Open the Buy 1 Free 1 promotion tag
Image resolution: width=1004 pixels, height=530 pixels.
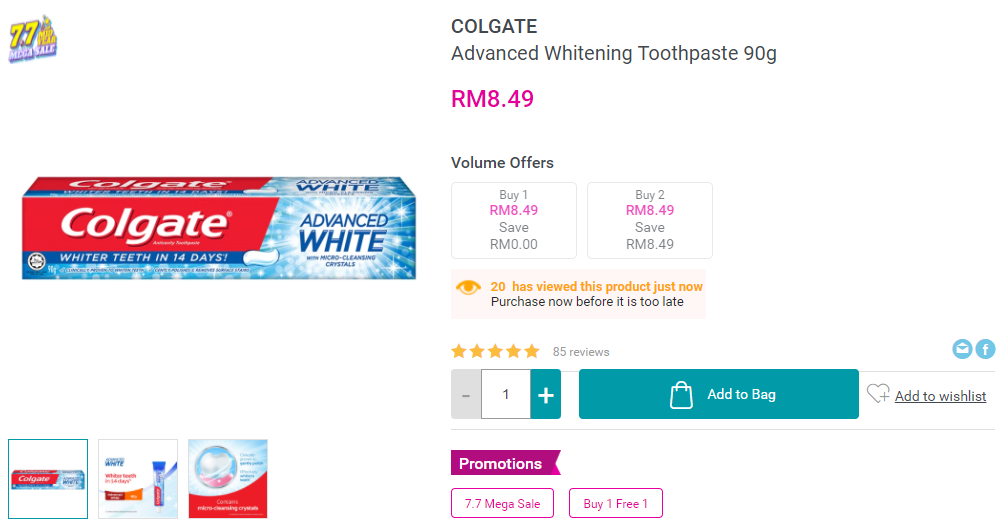coord(616,504)
